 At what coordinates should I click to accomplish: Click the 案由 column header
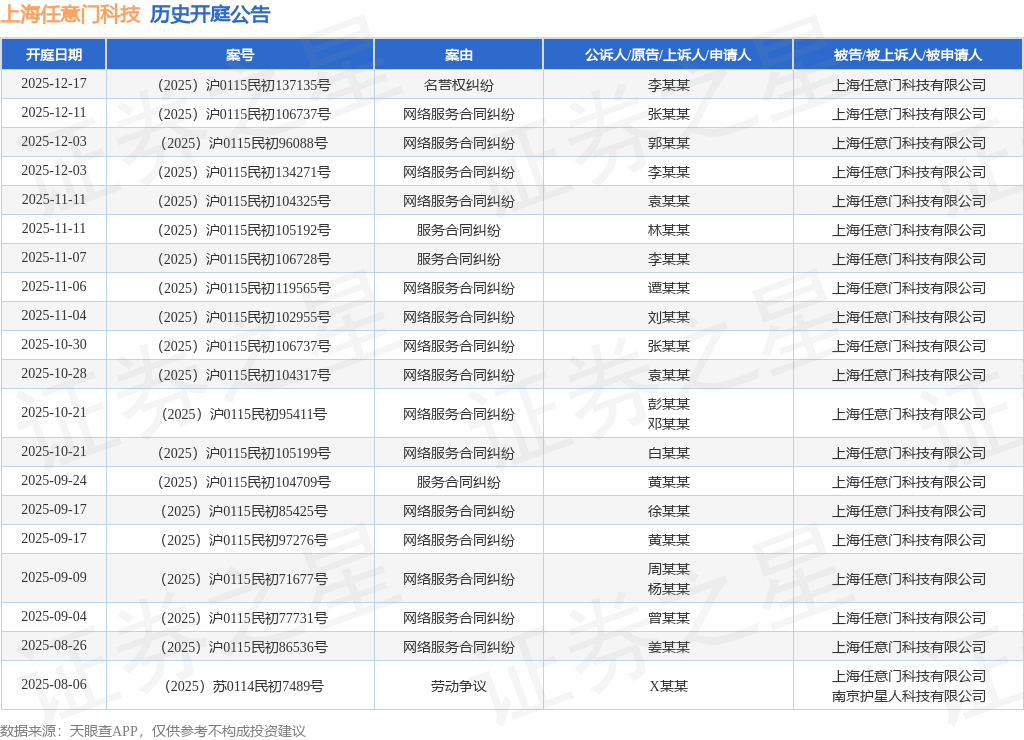458,55
